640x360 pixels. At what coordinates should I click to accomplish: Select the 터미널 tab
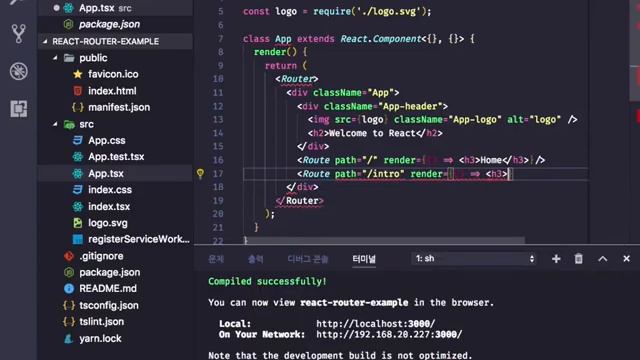(364, 259)
